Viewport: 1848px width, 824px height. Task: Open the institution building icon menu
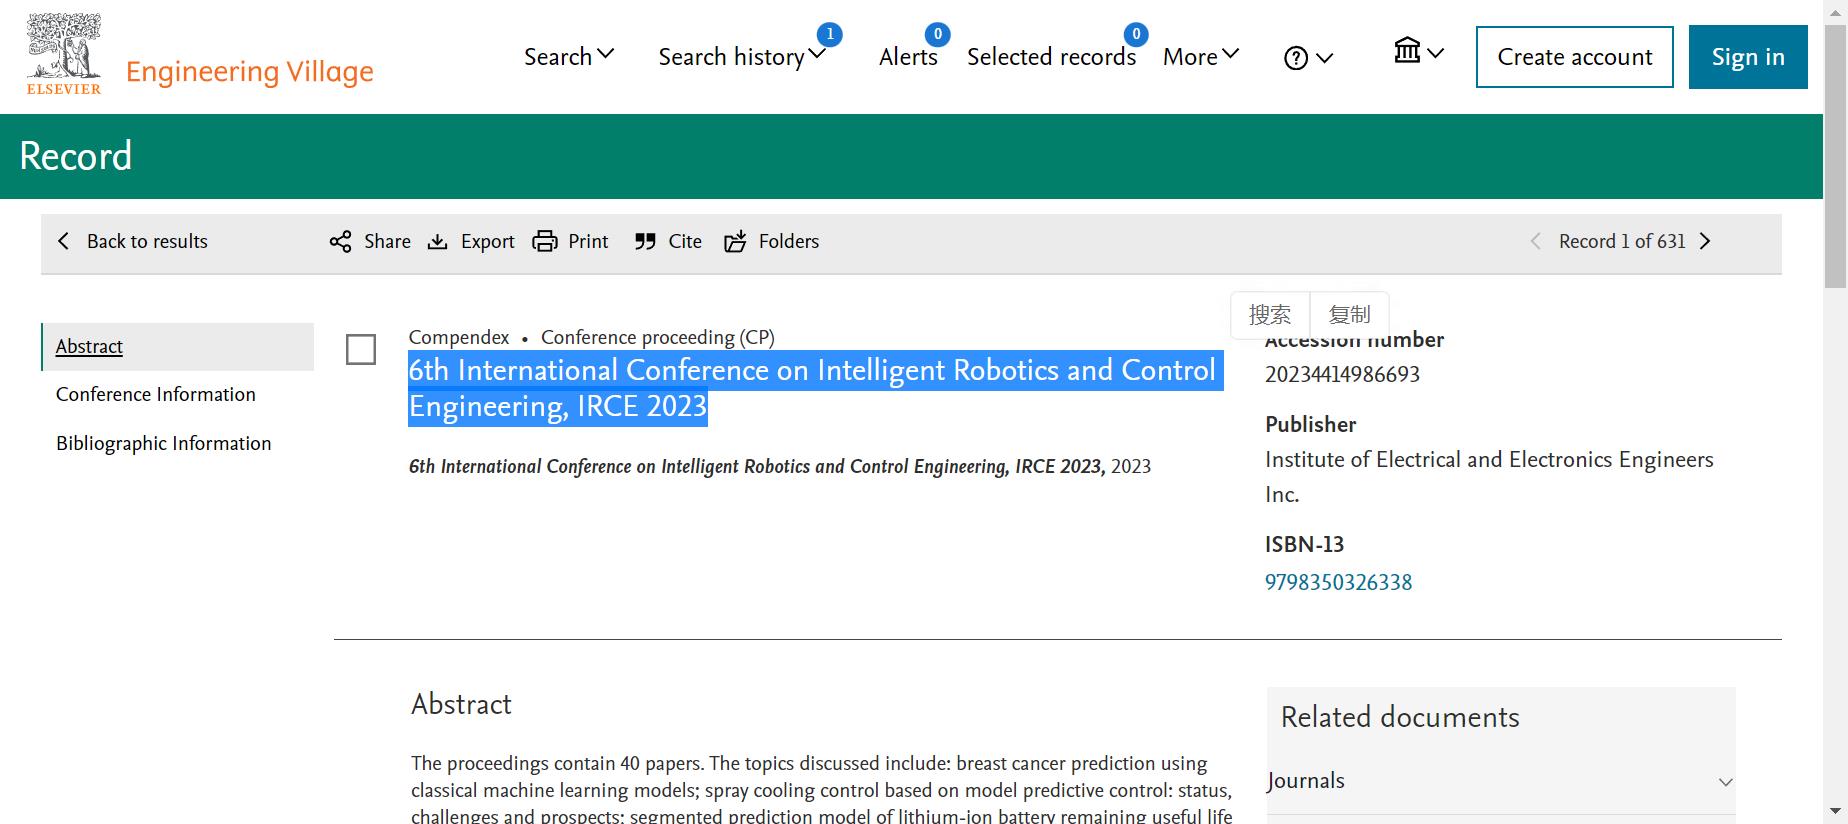point(1419,51)
